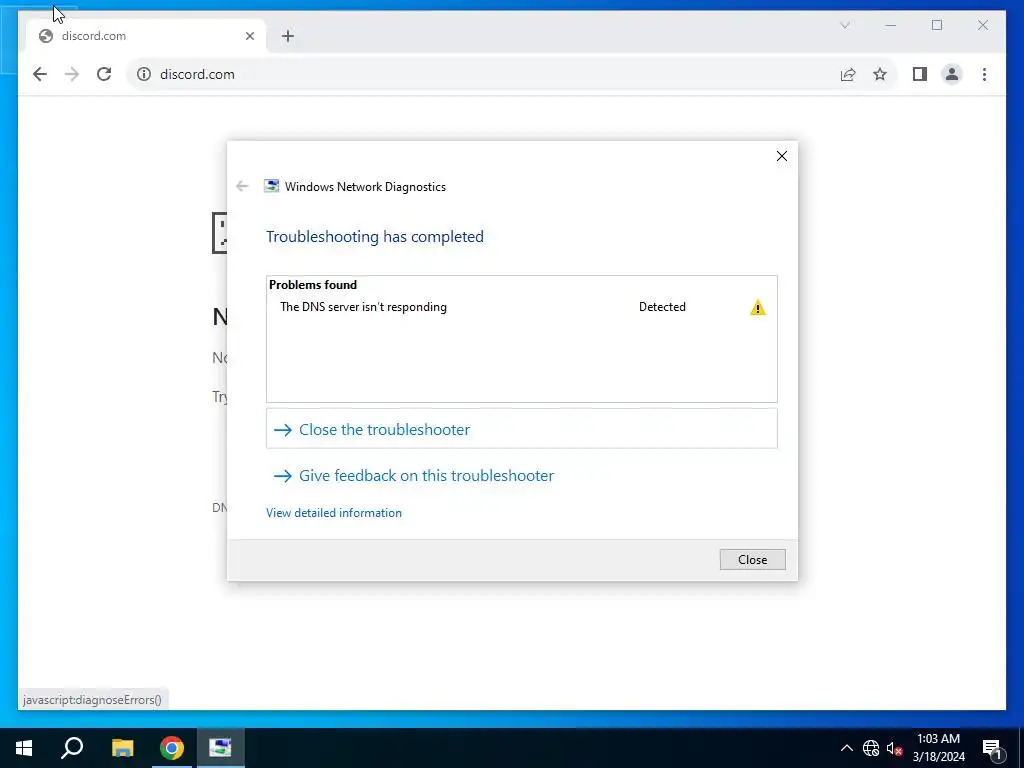Select the discord.com browser tab

(146, 36)
